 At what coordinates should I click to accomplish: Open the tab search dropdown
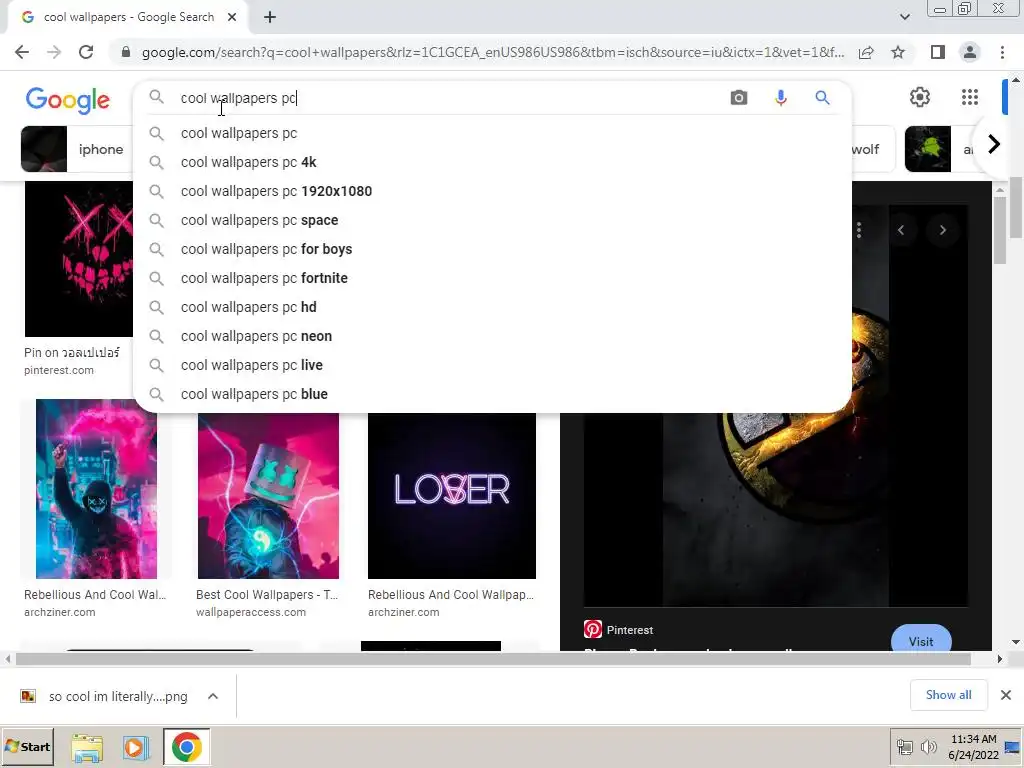pyautogui.click(x=904, y=17)
